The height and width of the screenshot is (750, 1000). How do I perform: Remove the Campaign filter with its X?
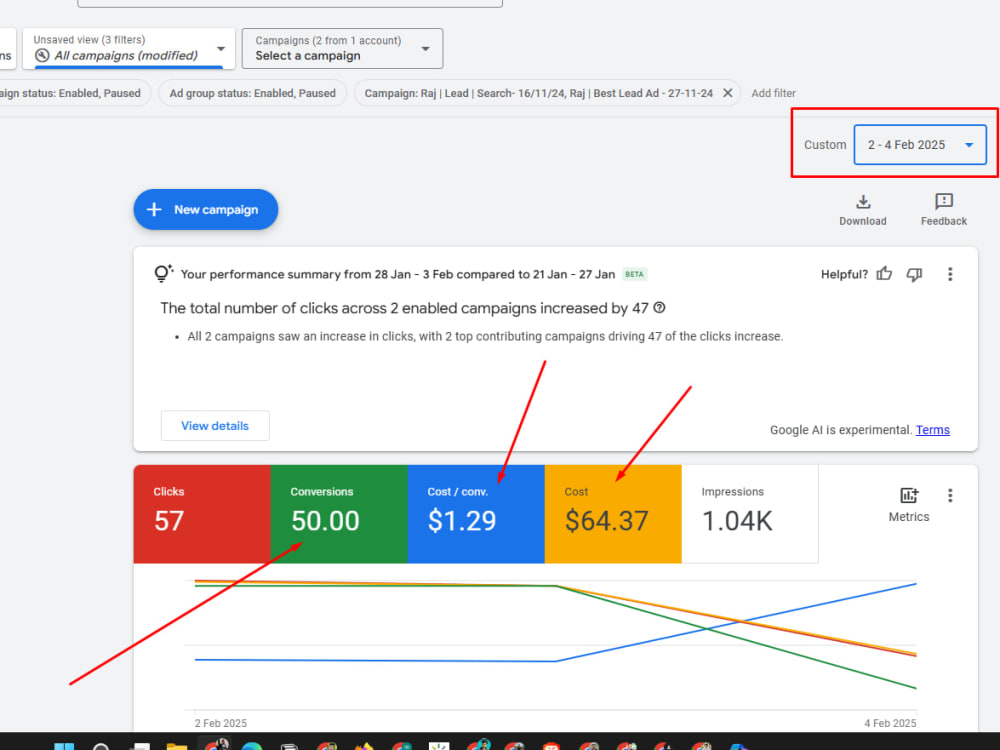click(727, 93)
